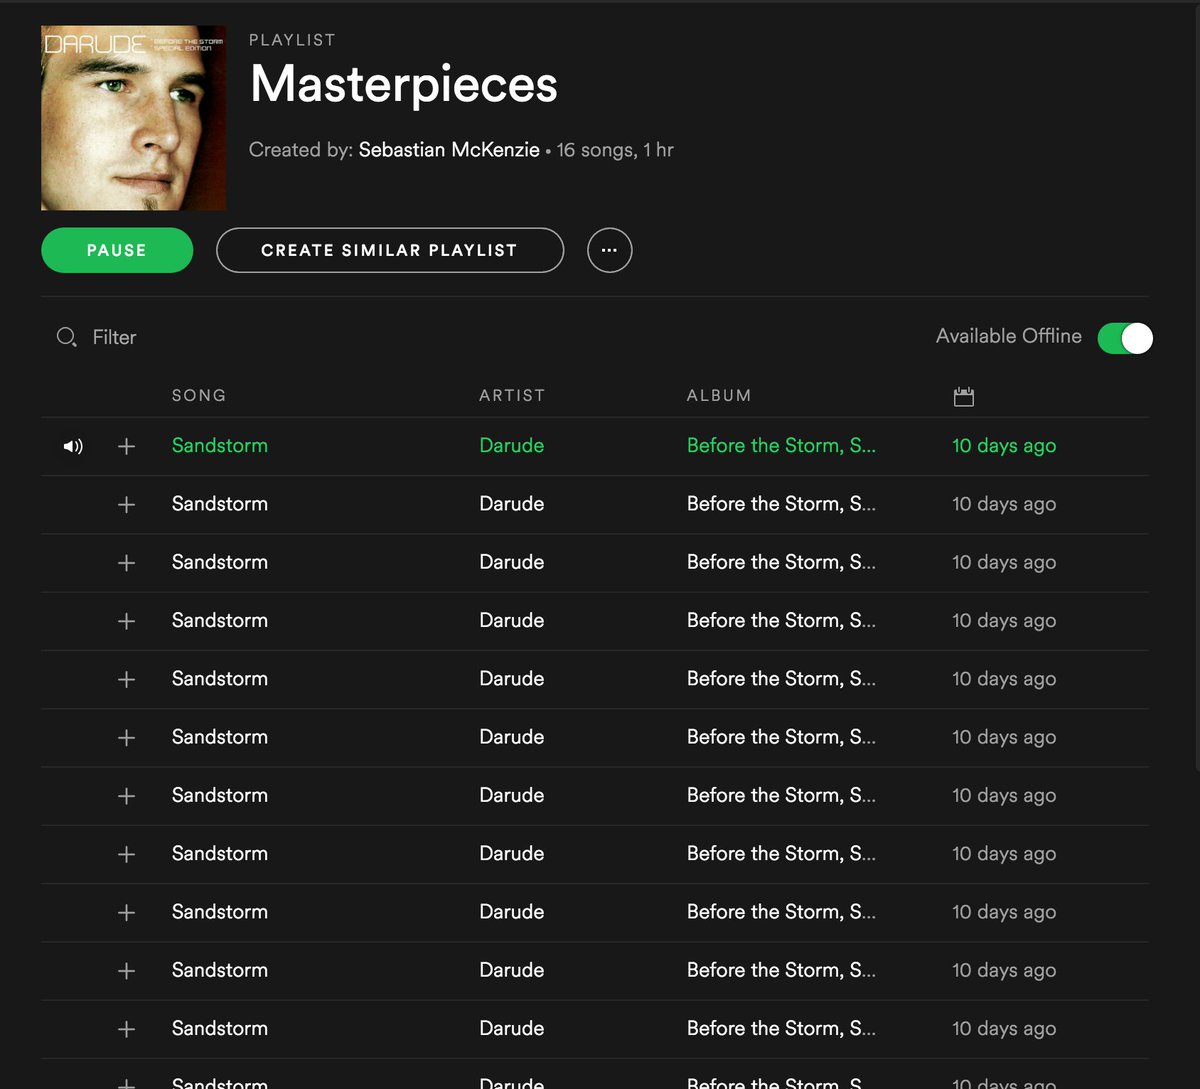1200x1089 pixels.
Task: Click the plus icon on the green playing Sandstorm row
Action: point(126,446)
